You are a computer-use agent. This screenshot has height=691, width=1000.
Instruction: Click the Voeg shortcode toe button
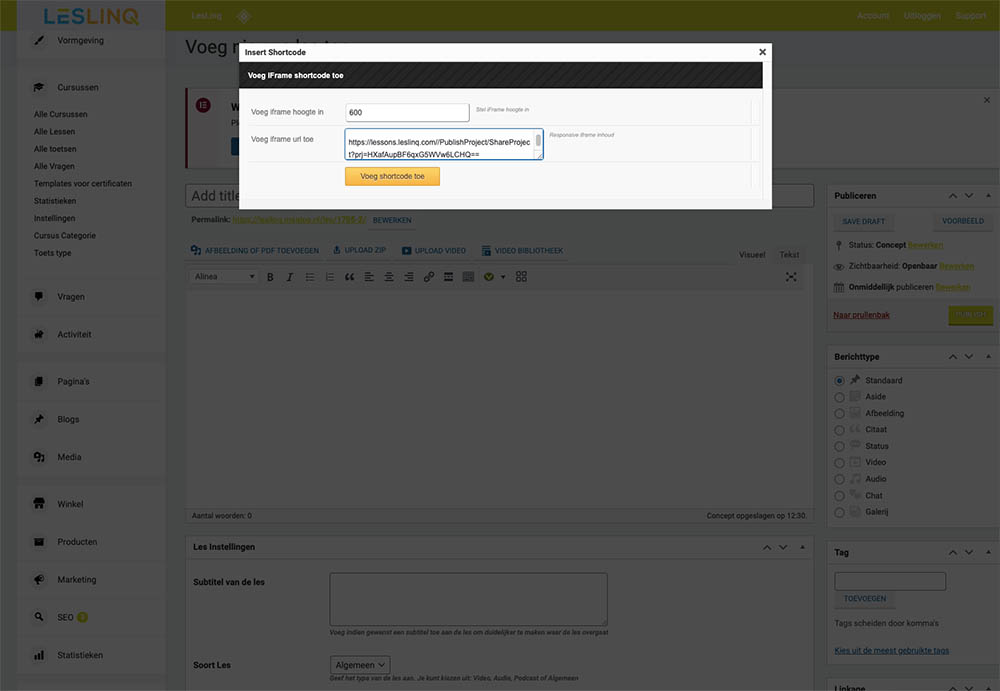(x=392, y=176)
